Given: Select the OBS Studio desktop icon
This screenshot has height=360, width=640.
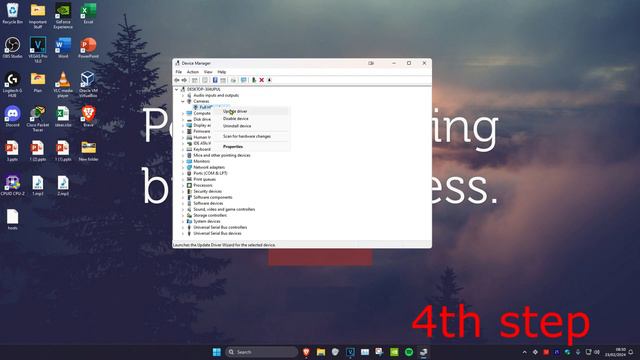Looking at the screenshot, I should (13, 47).
